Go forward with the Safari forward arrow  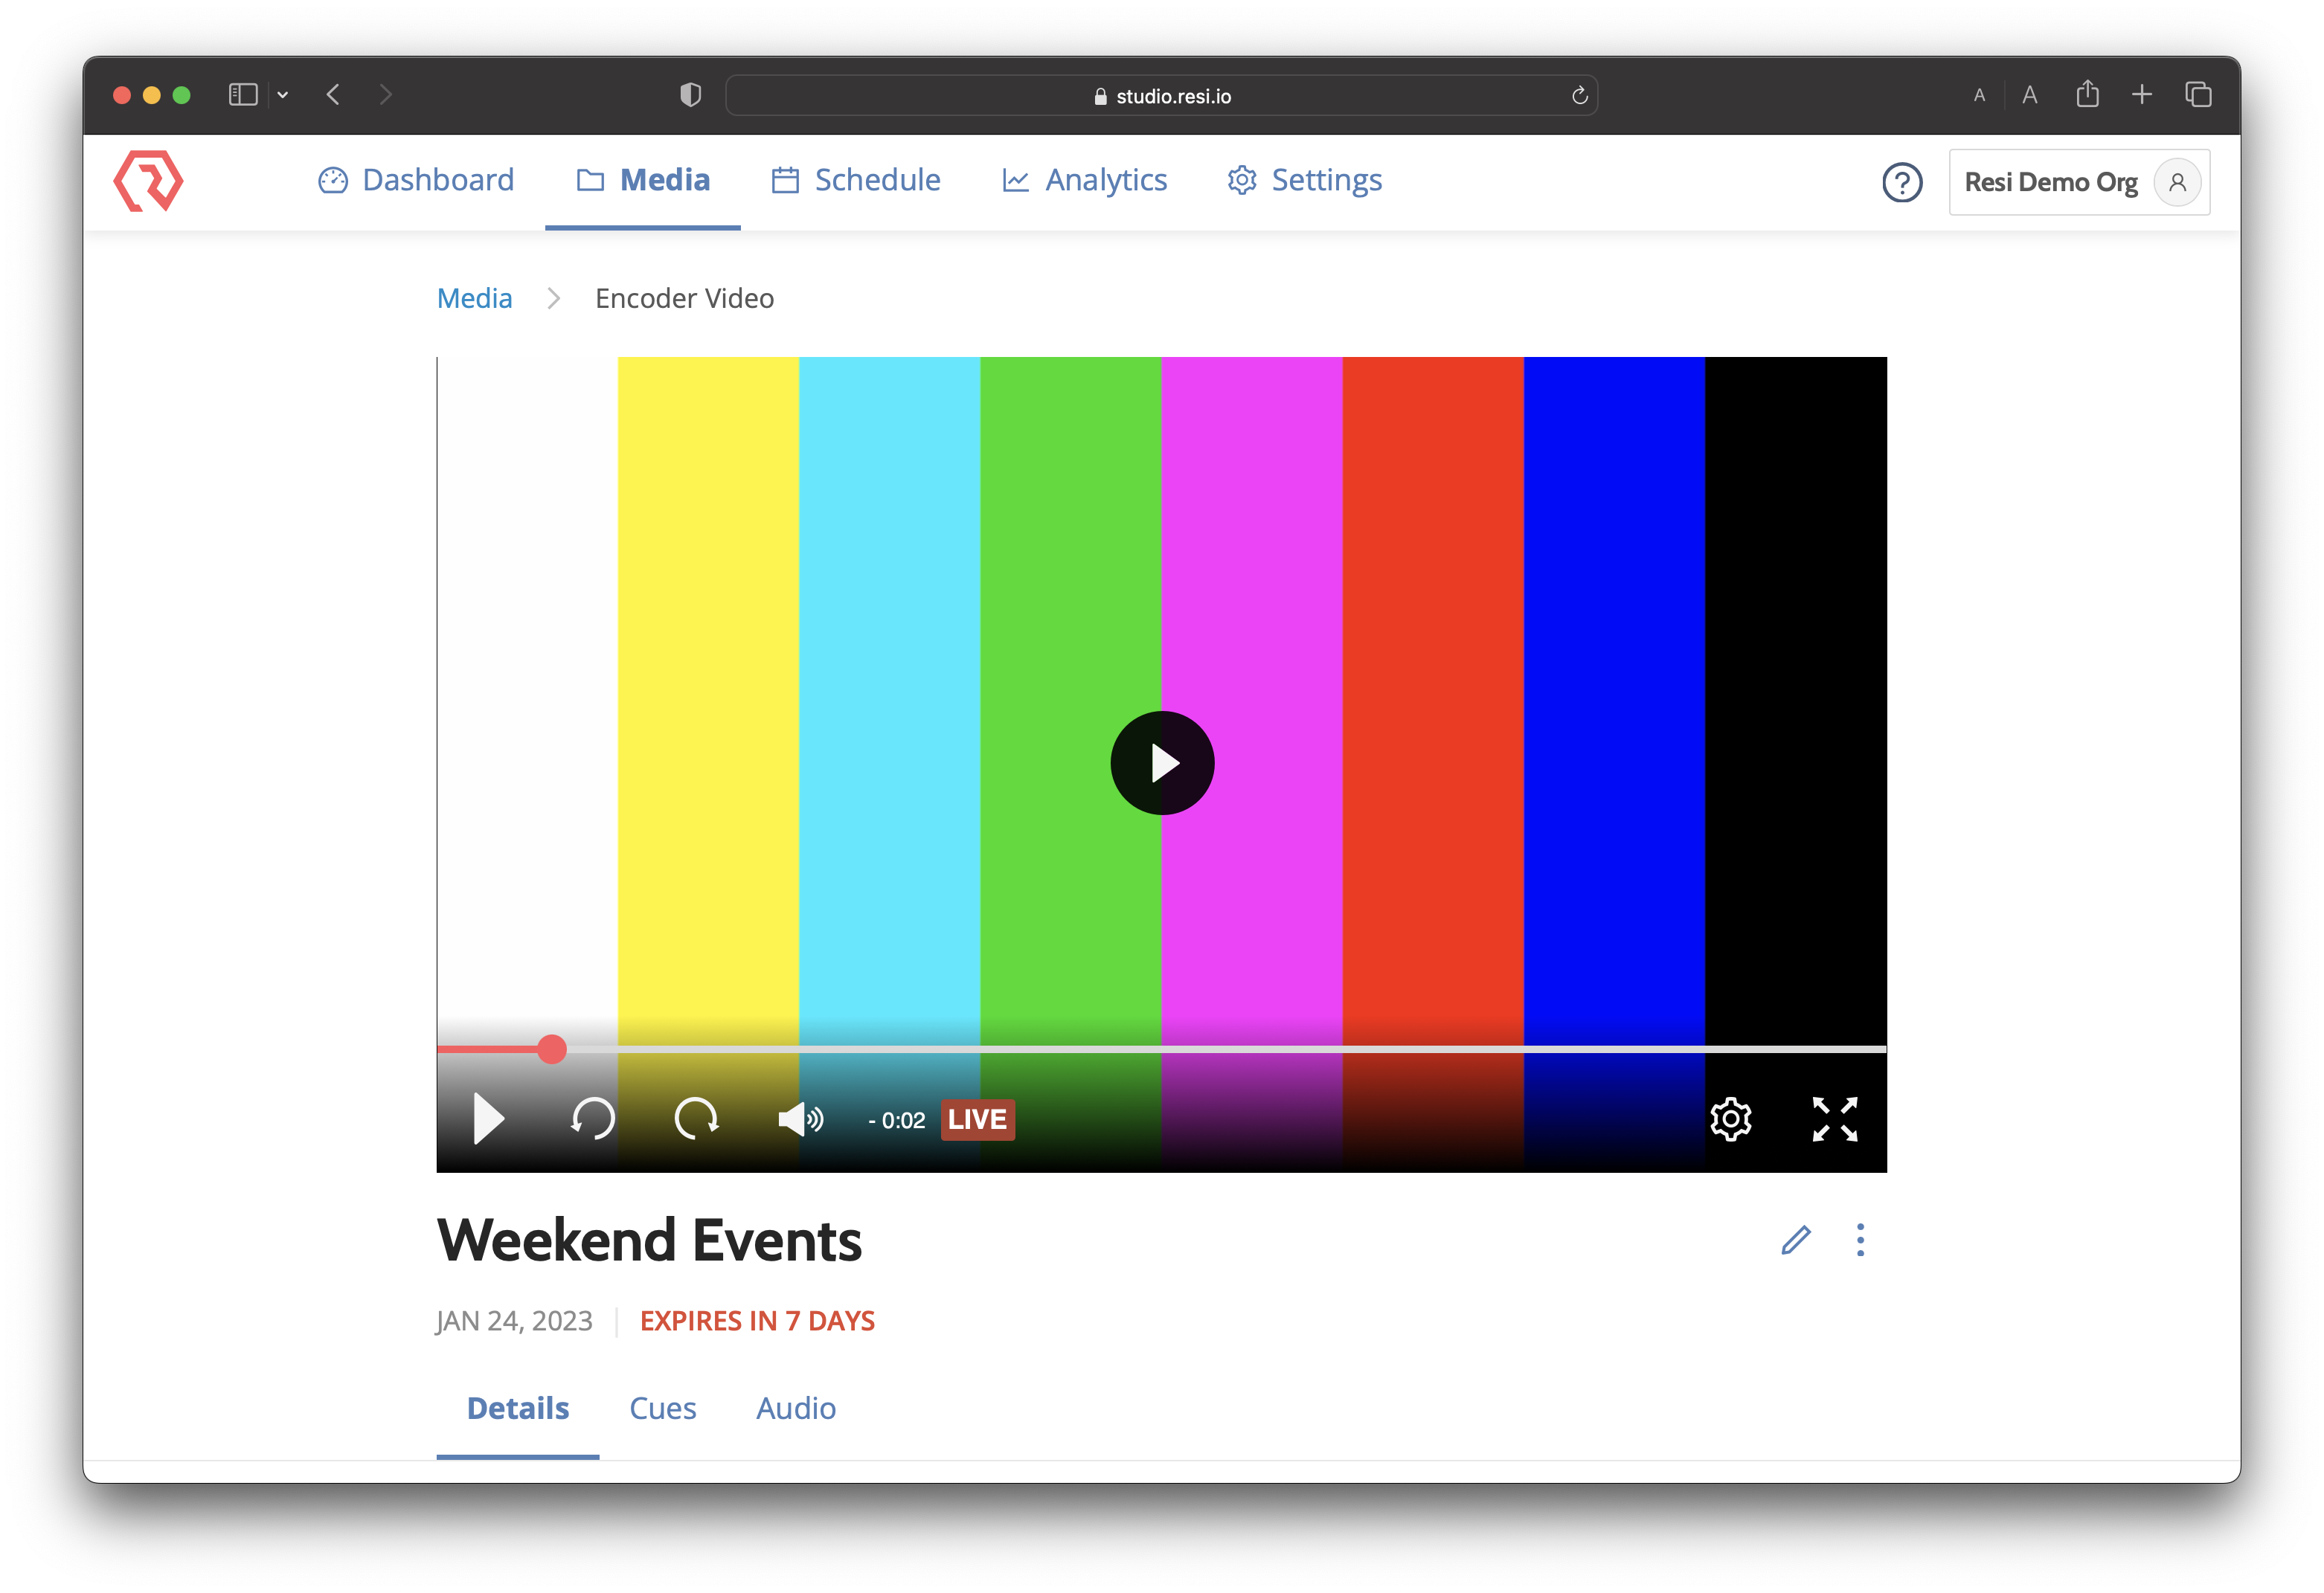[x=385, y=95]
